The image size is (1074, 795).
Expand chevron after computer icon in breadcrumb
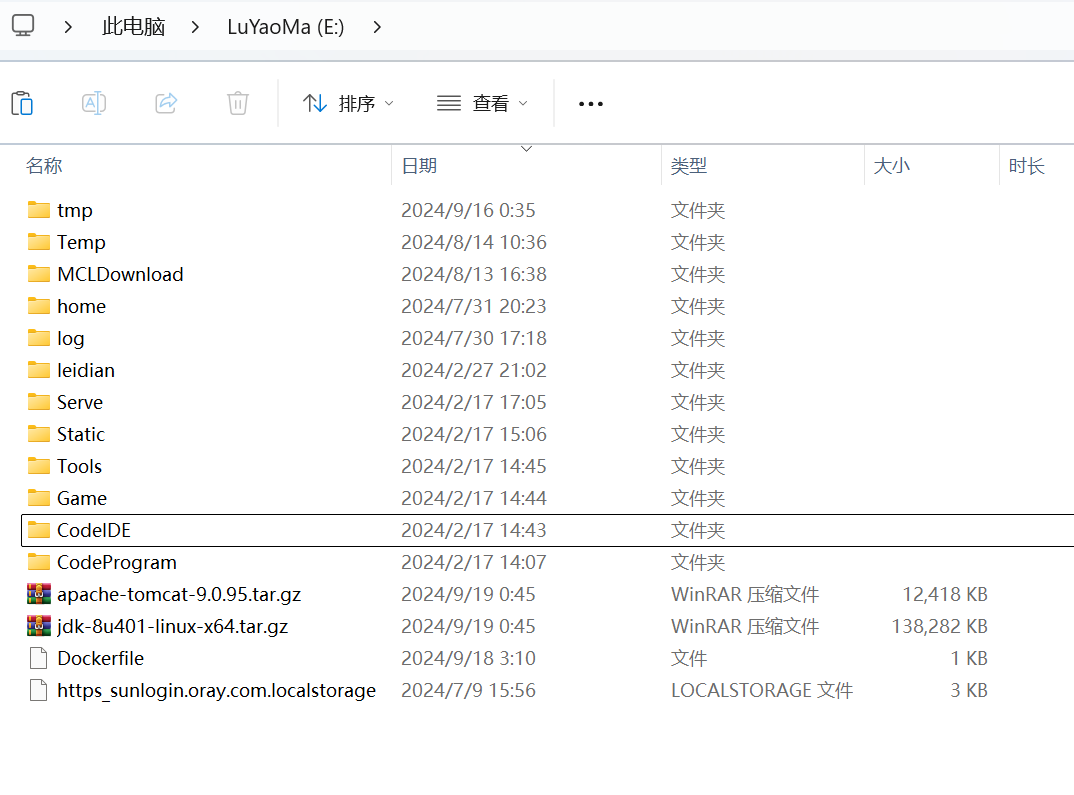pyautogui.click(x=68, y=27)
